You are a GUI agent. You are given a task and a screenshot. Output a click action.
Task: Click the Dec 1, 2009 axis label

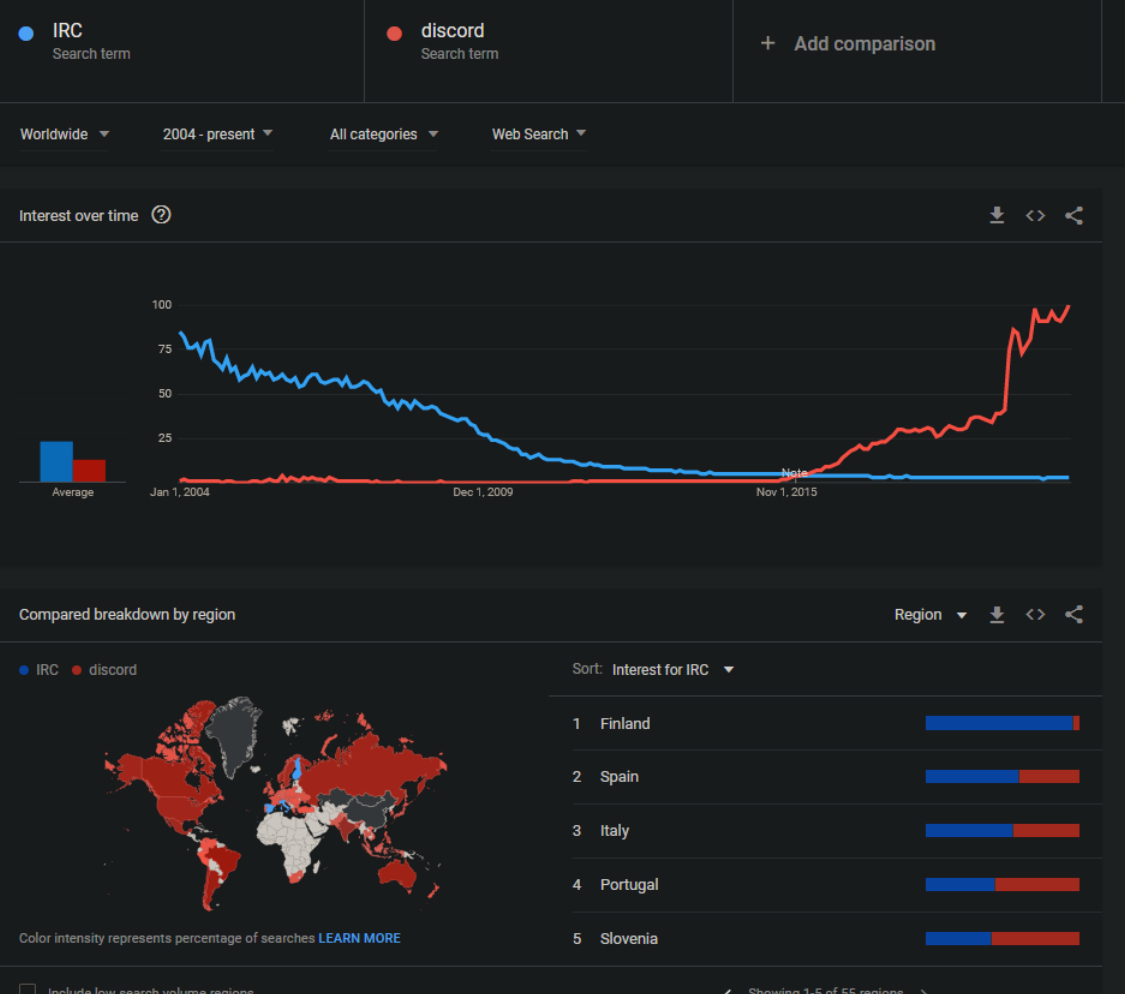(483, 492)
